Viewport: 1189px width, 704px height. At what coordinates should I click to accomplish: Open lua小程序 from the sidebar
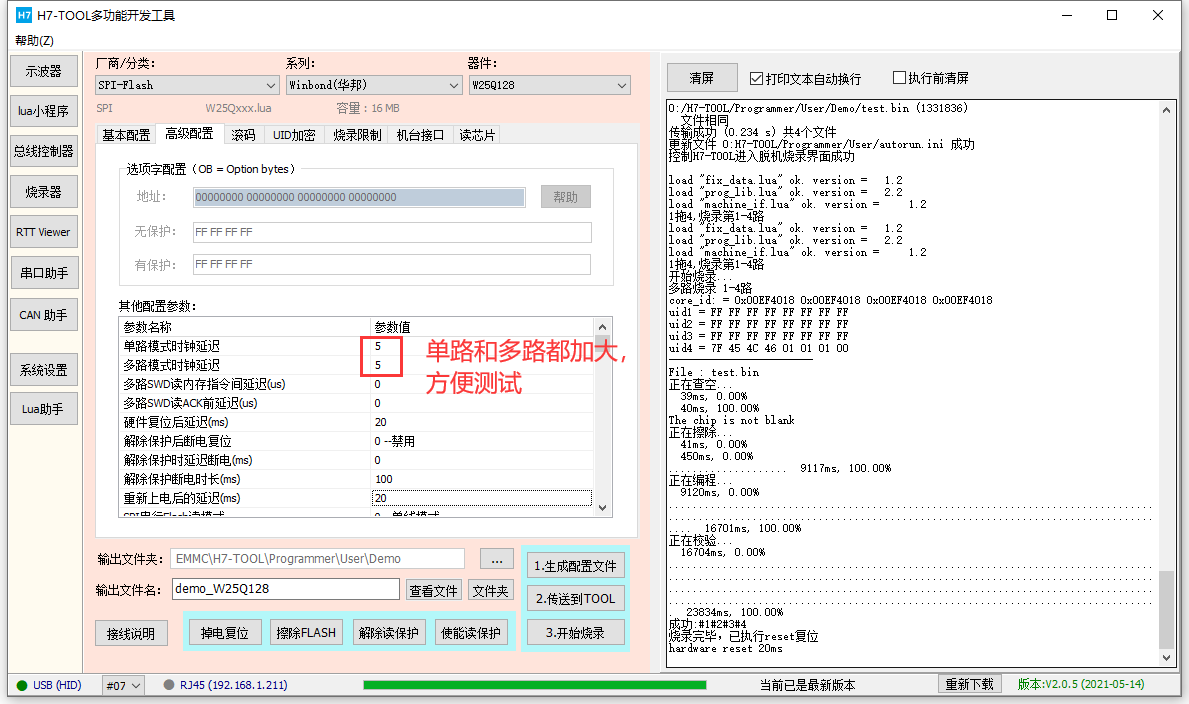(x=44, y=111)
